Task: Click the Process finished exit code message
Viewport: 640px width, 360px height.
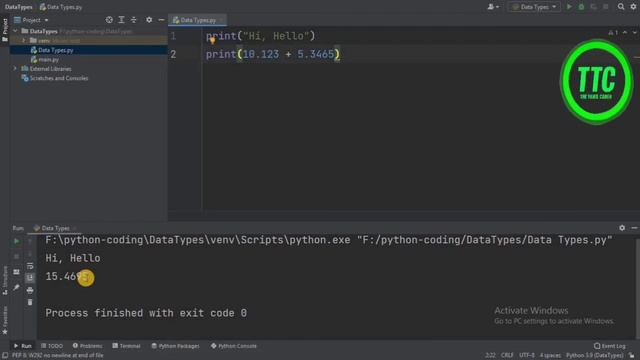Action: [146, 313]
